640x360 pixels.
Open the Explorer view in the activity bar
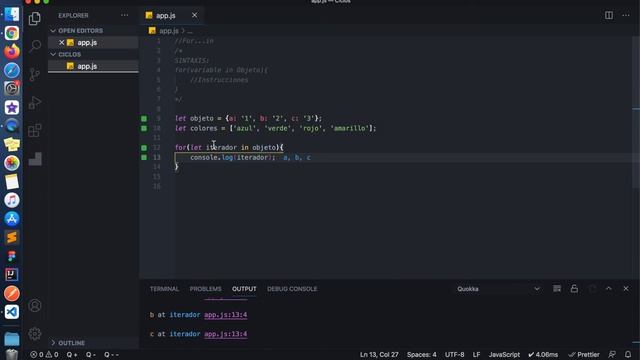point(35,18)
